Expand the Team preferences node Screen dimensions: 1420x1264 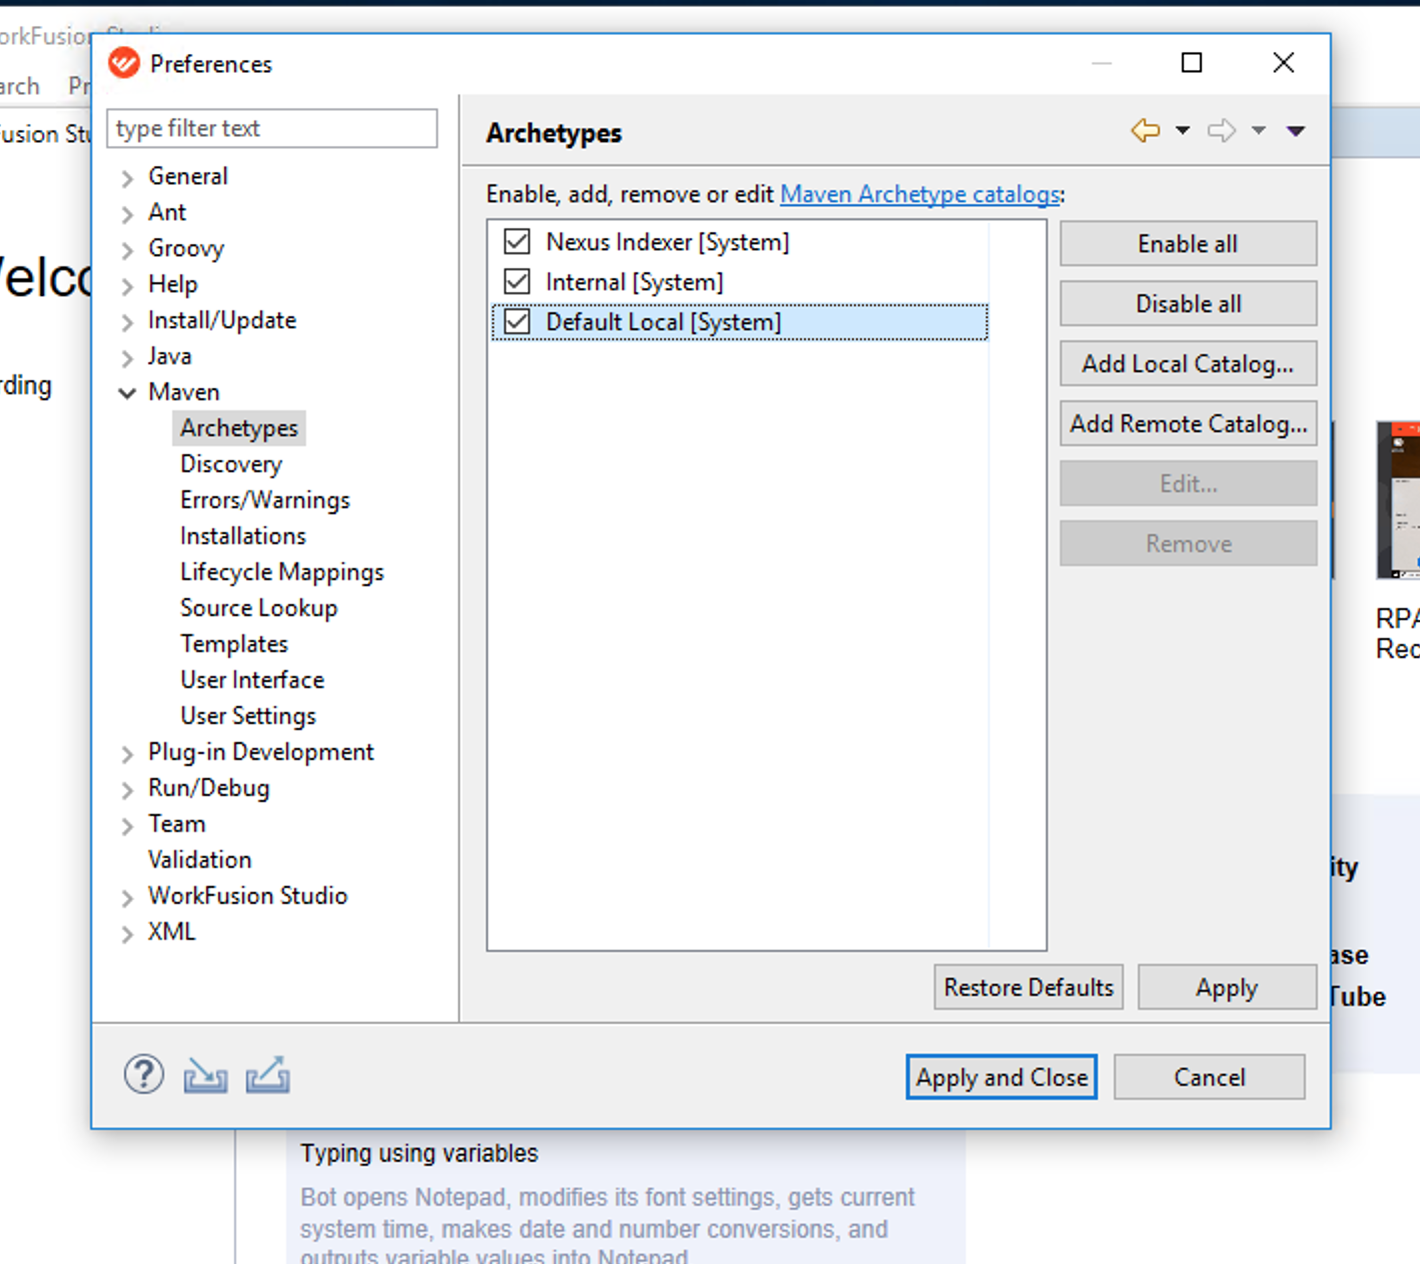(127, 826)
